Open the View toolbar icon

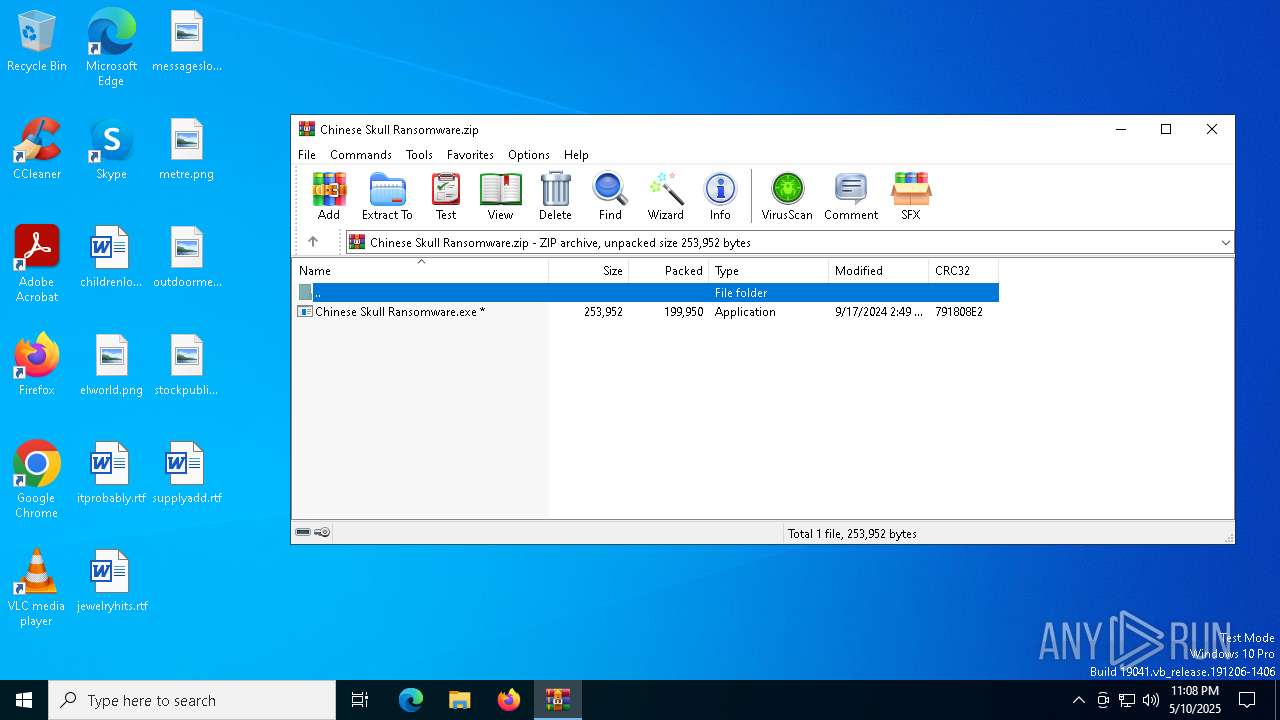pos(500,196)
